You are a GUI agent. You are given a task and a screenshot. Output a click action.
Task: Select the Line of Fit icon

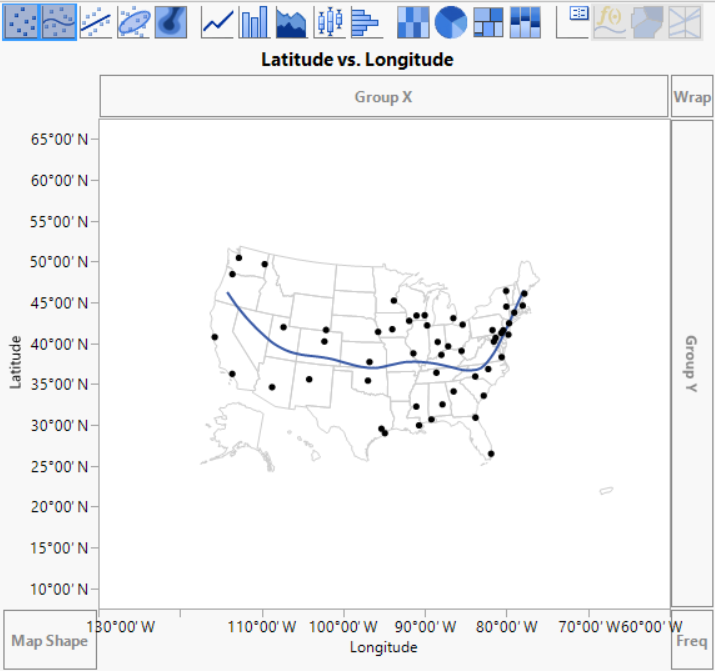point(96,20)
